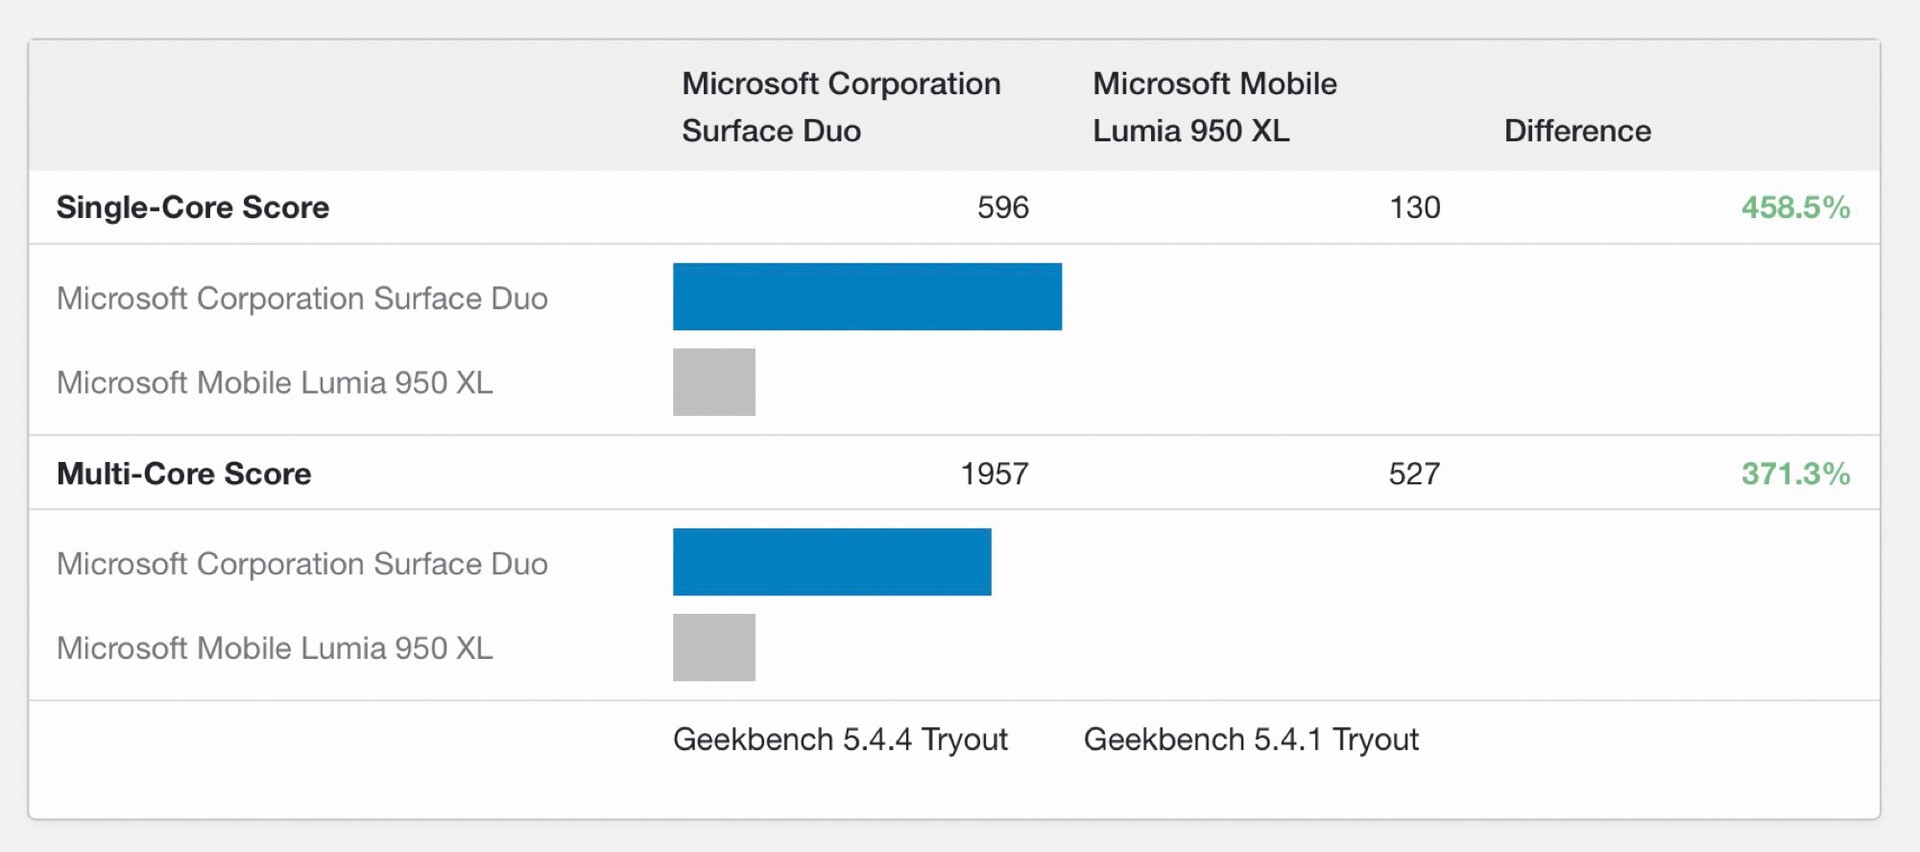Click Lumia 950 XL label under Single-Core Score

pos(275,382)
